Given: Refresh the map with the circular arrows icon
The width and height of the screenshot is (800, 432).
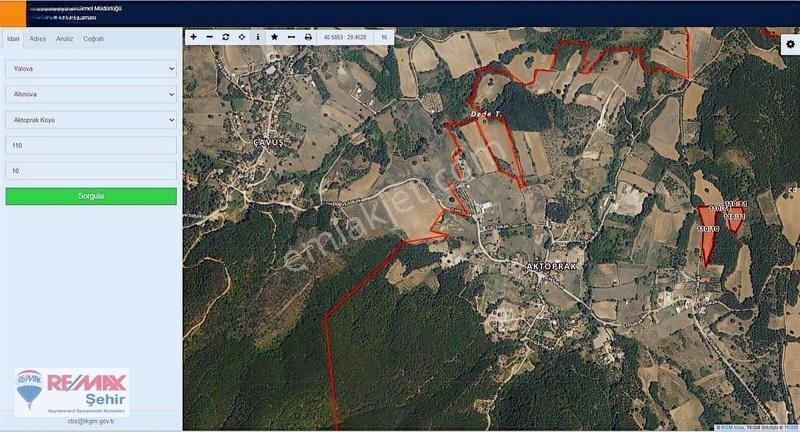Looking at the screenshot, I should point(226,37).
